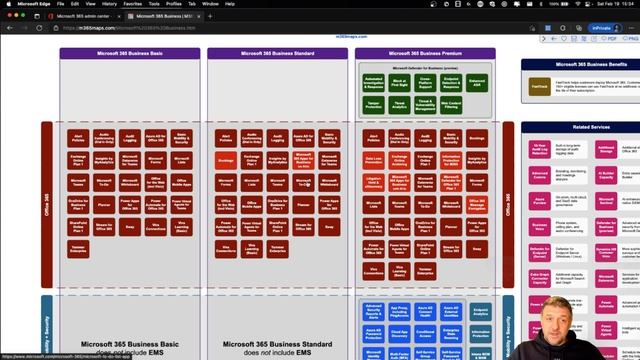Screen dimensions: 640x360
Task: Open Litigation Hold & eDiscovery tile
Action: pyautogui.click(x=373, y=183)
